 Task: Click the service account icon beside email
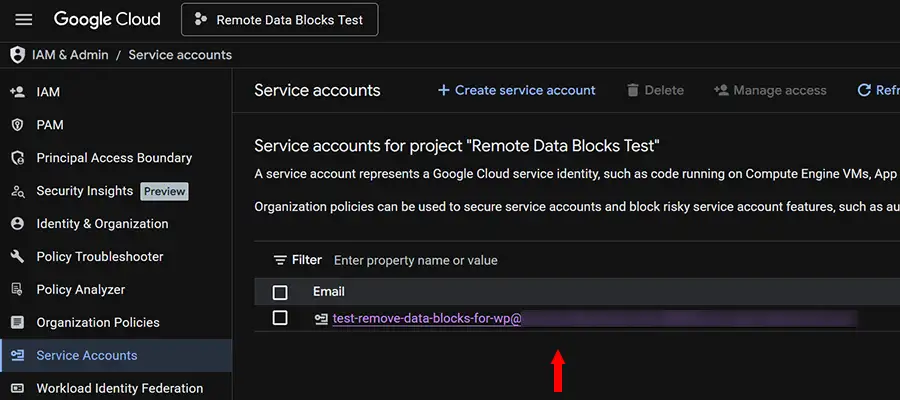point(321,319)
